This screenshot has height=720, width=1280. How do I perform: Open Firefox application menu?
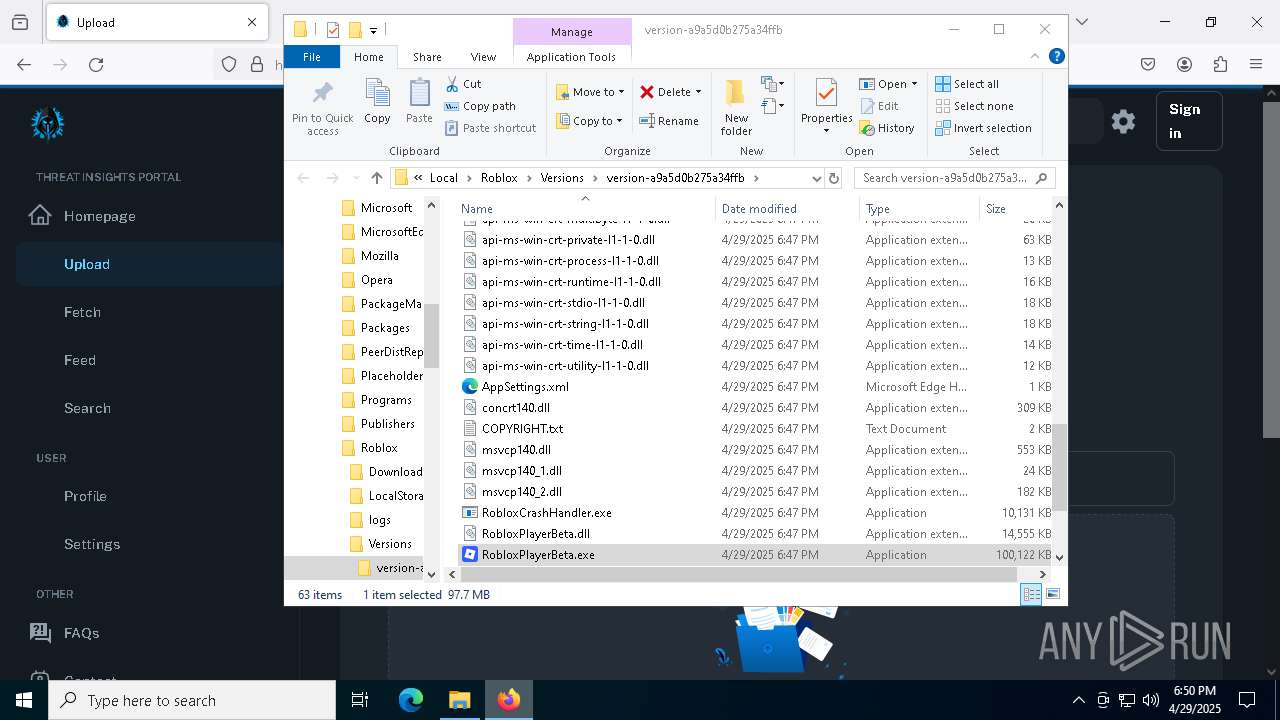[x=1256, y=64]
